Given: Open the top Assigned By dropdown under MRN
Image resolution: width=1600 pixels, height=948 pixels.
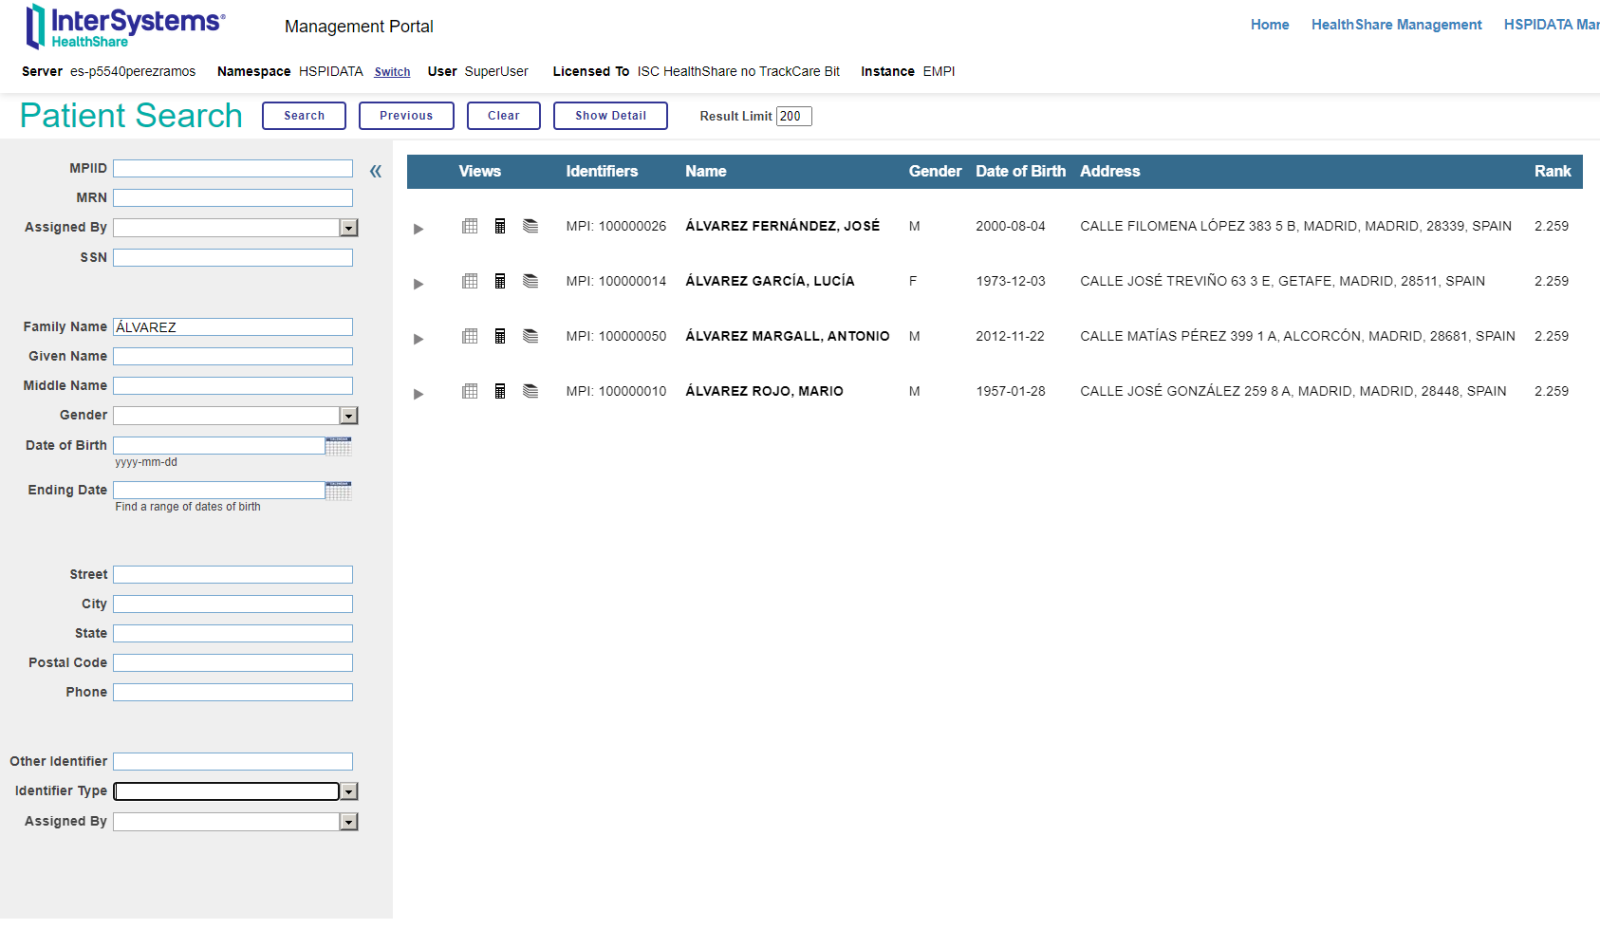Looking at the screenshot, I should (x=349, y=228).
